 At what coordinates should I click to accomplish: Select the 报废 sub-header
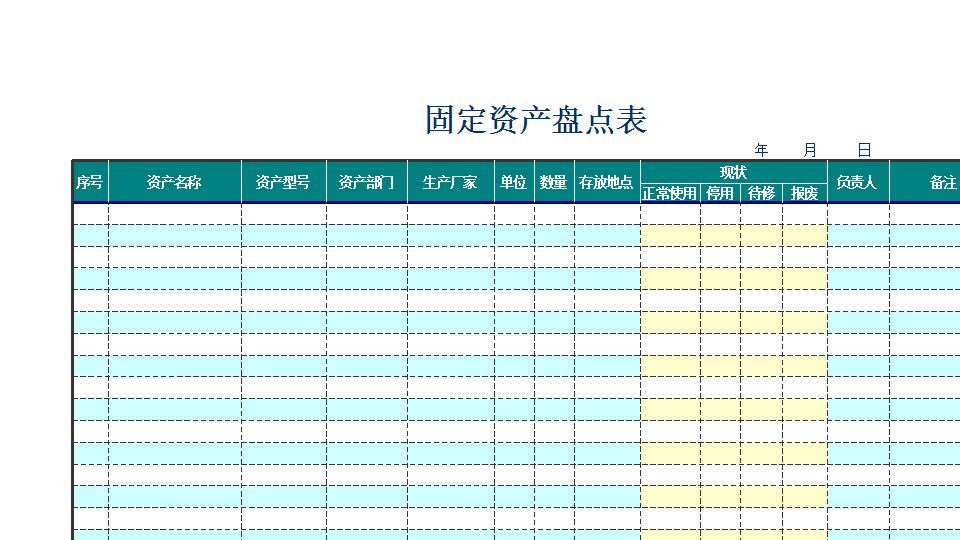click(x=804, y=193)
